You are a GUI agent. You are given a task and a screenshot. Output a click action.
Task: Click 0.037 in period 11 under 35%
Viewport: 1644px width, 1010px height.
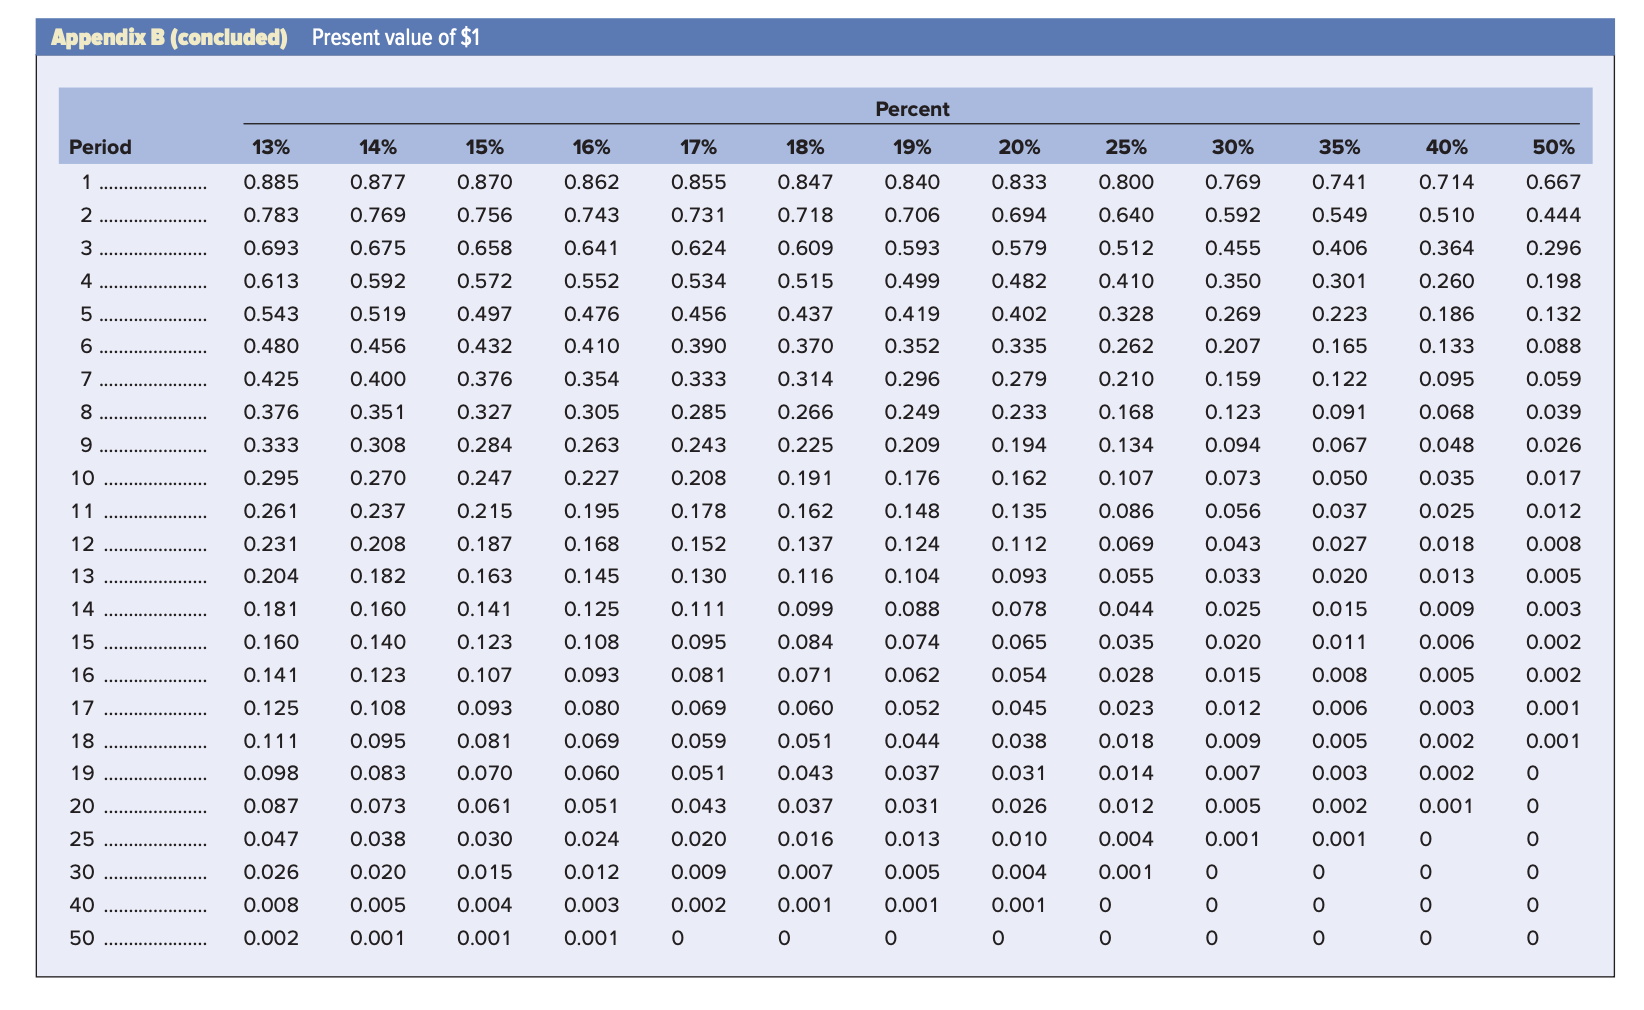coord(1340,511)
